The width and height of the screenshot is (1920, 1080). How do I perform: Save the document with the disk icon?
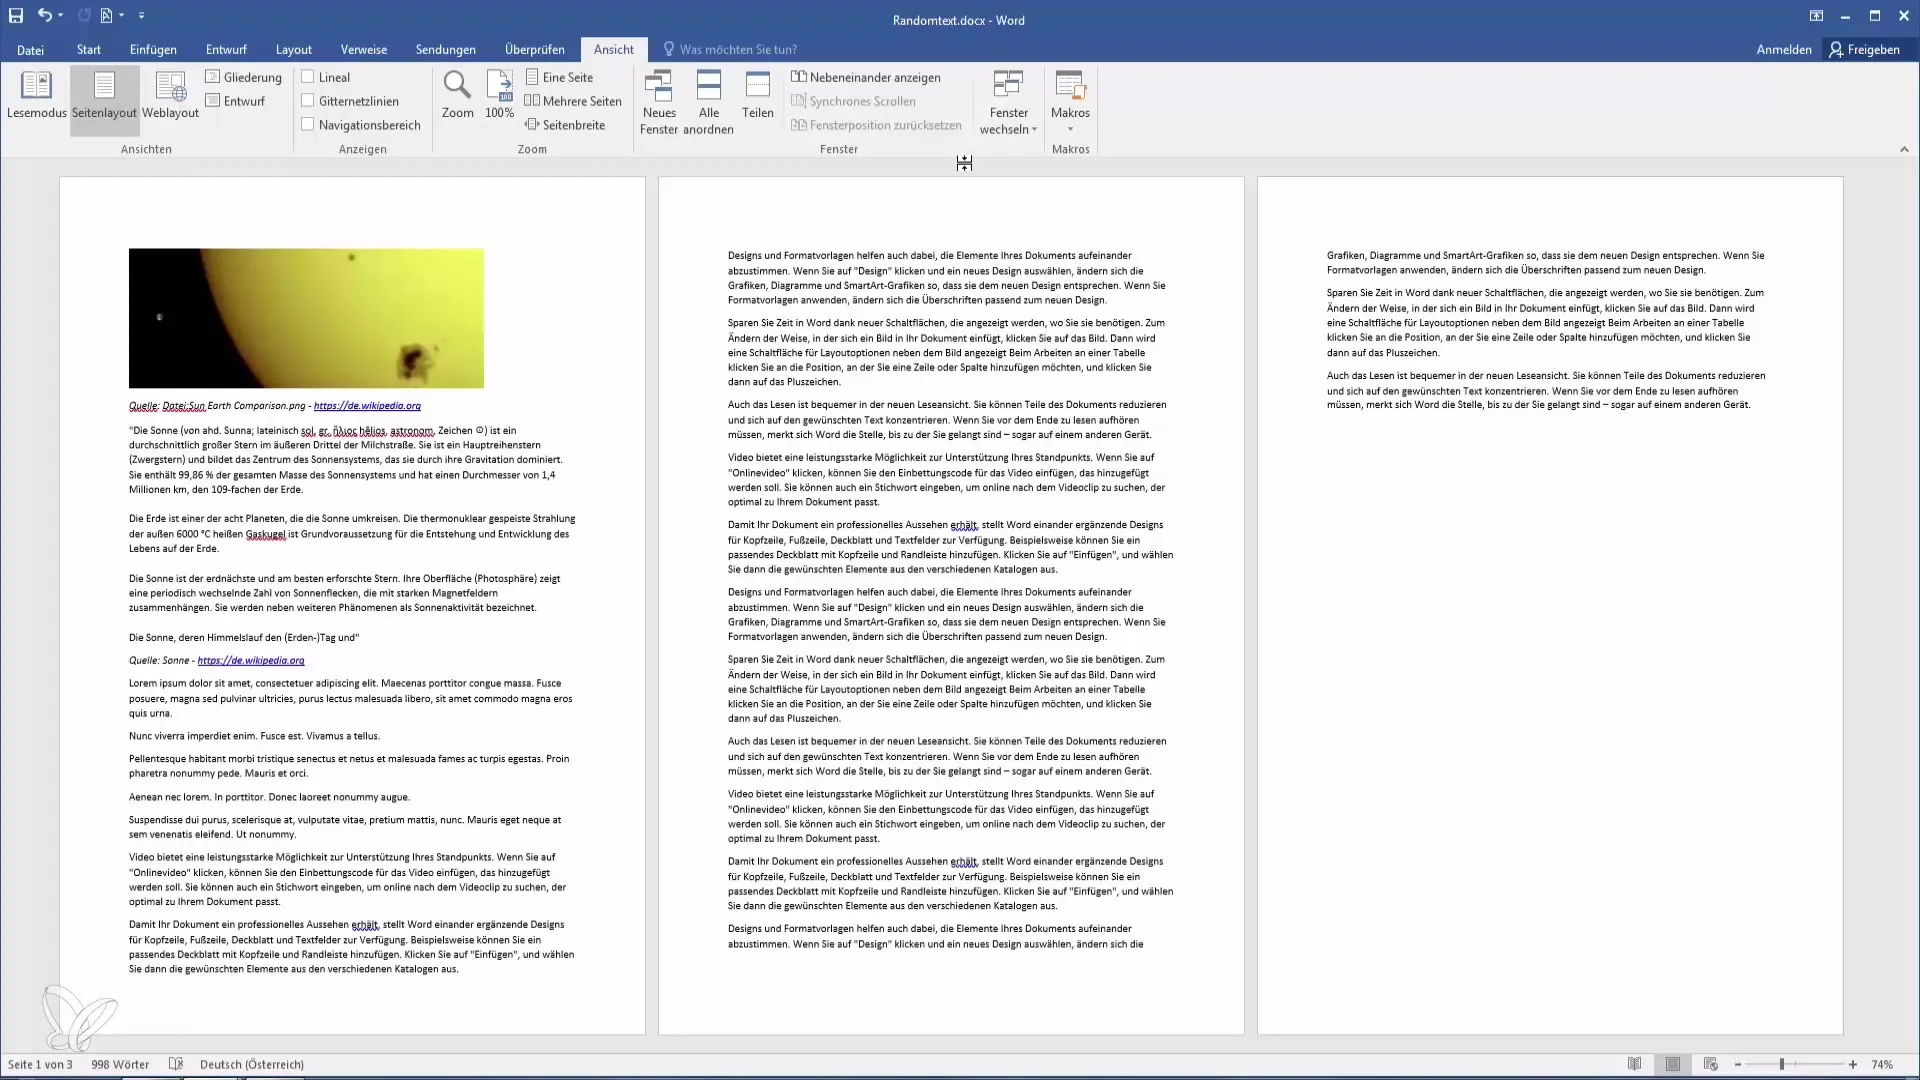pos(16,15)
